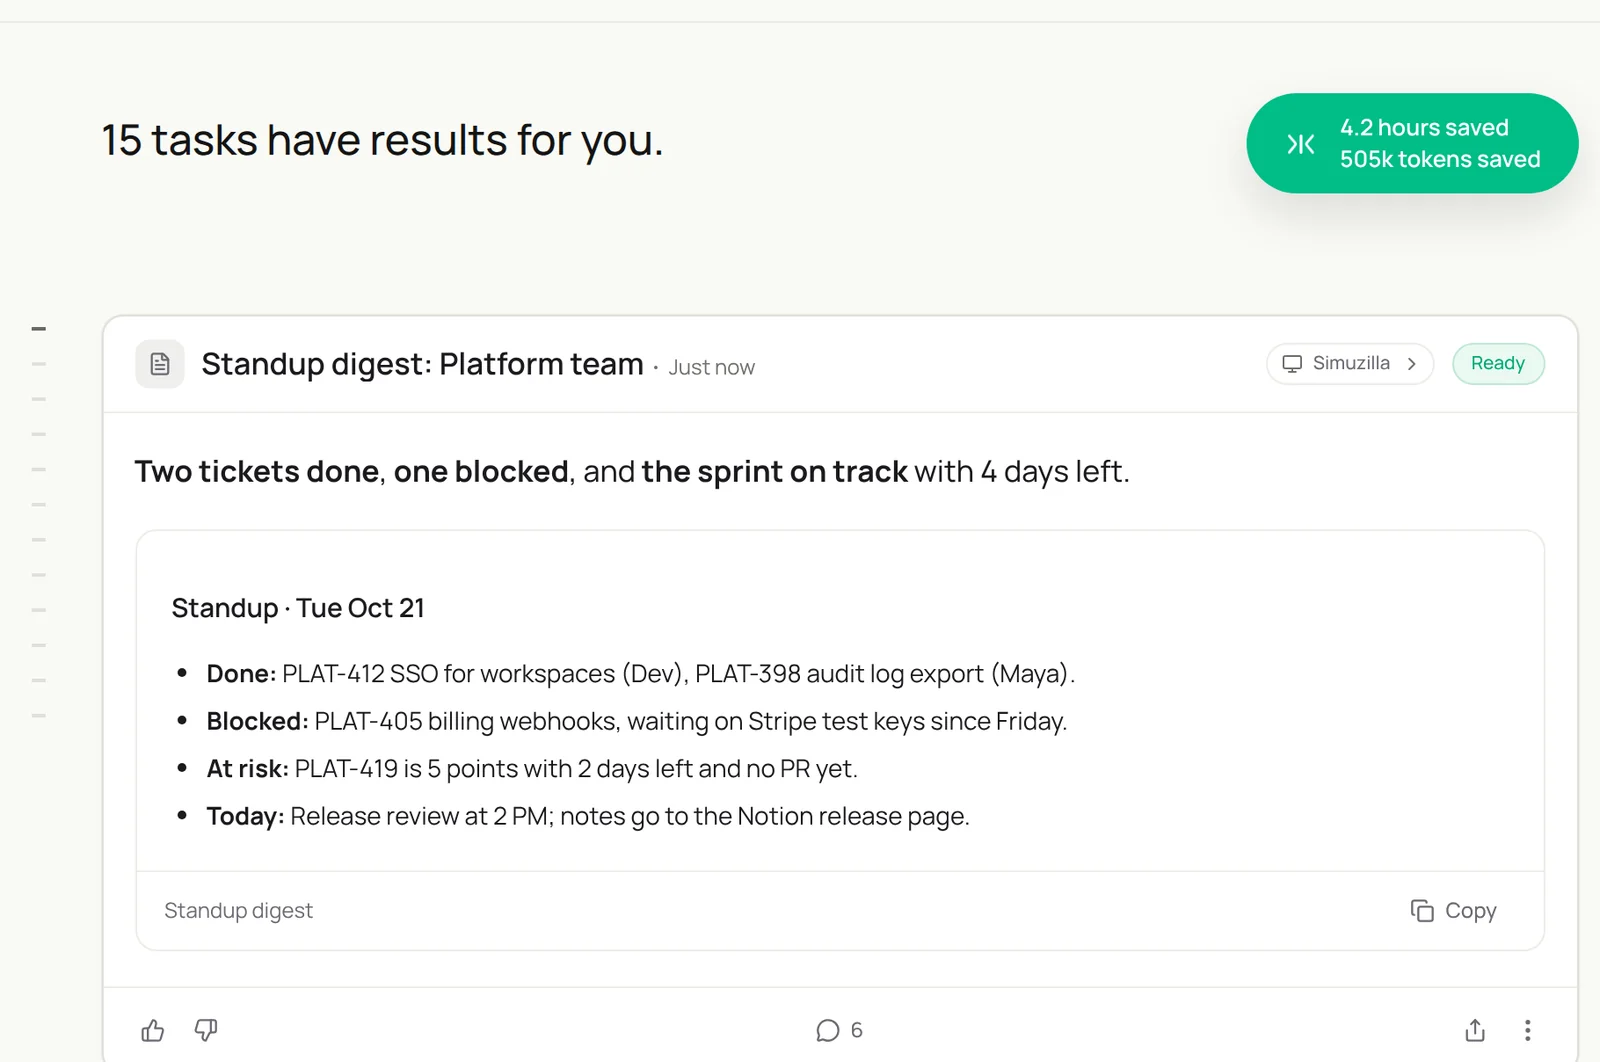Open the three-dot more options menu

pos(1527,1030)
